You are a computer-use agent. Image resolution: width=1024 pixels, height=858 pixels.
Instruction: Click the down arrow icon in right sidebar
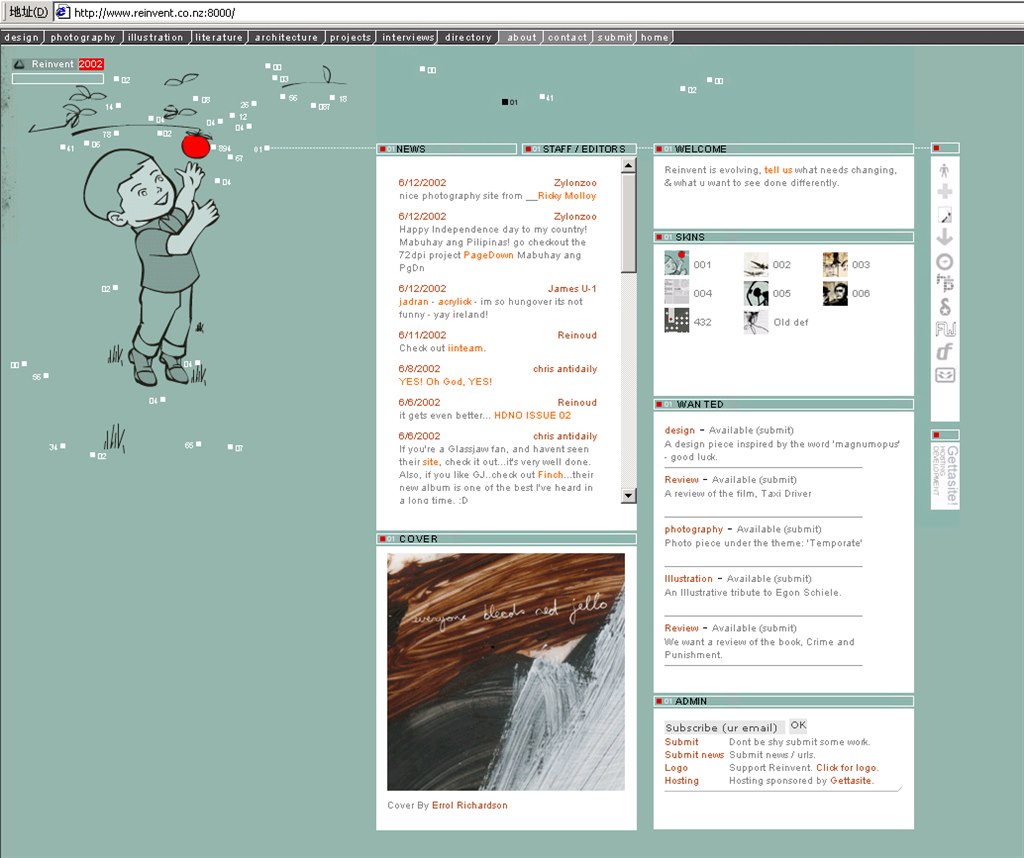pos(945,237)
